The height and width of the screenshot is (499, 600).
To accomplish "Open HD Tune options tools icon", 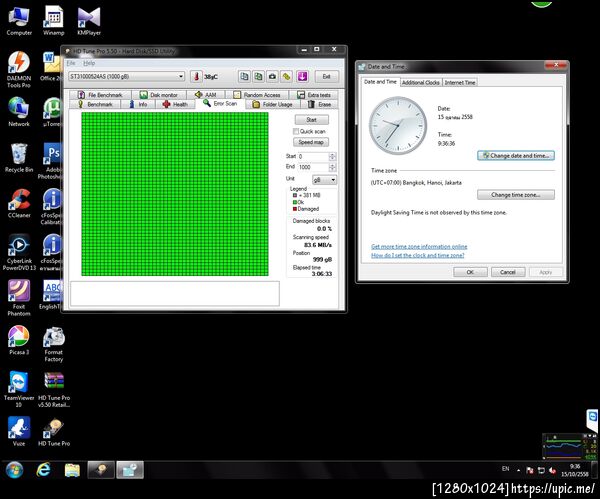I will click(x=287, y=77).
